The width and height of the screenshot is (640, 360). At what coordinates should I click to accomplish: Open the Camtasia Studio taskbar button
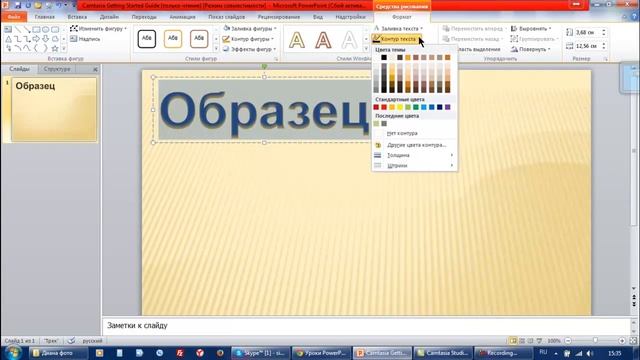click(x=443, y=353)
